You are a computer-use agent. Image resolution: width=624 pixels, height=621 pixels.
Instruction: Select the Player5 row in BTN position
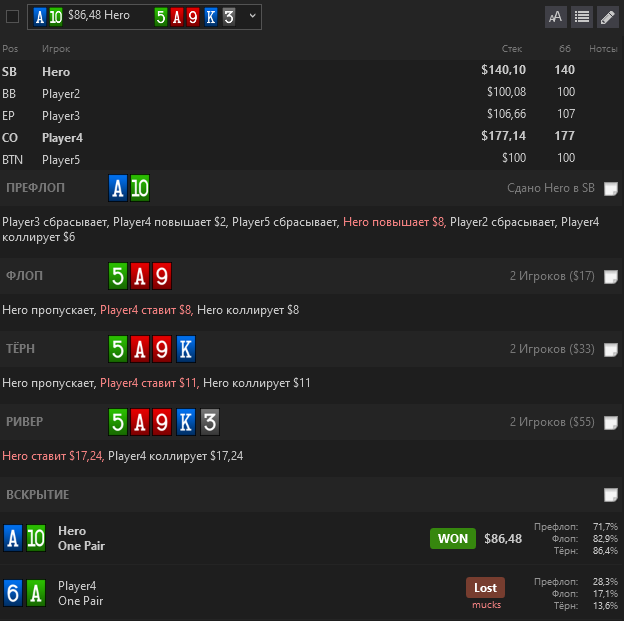click(312, 159)
